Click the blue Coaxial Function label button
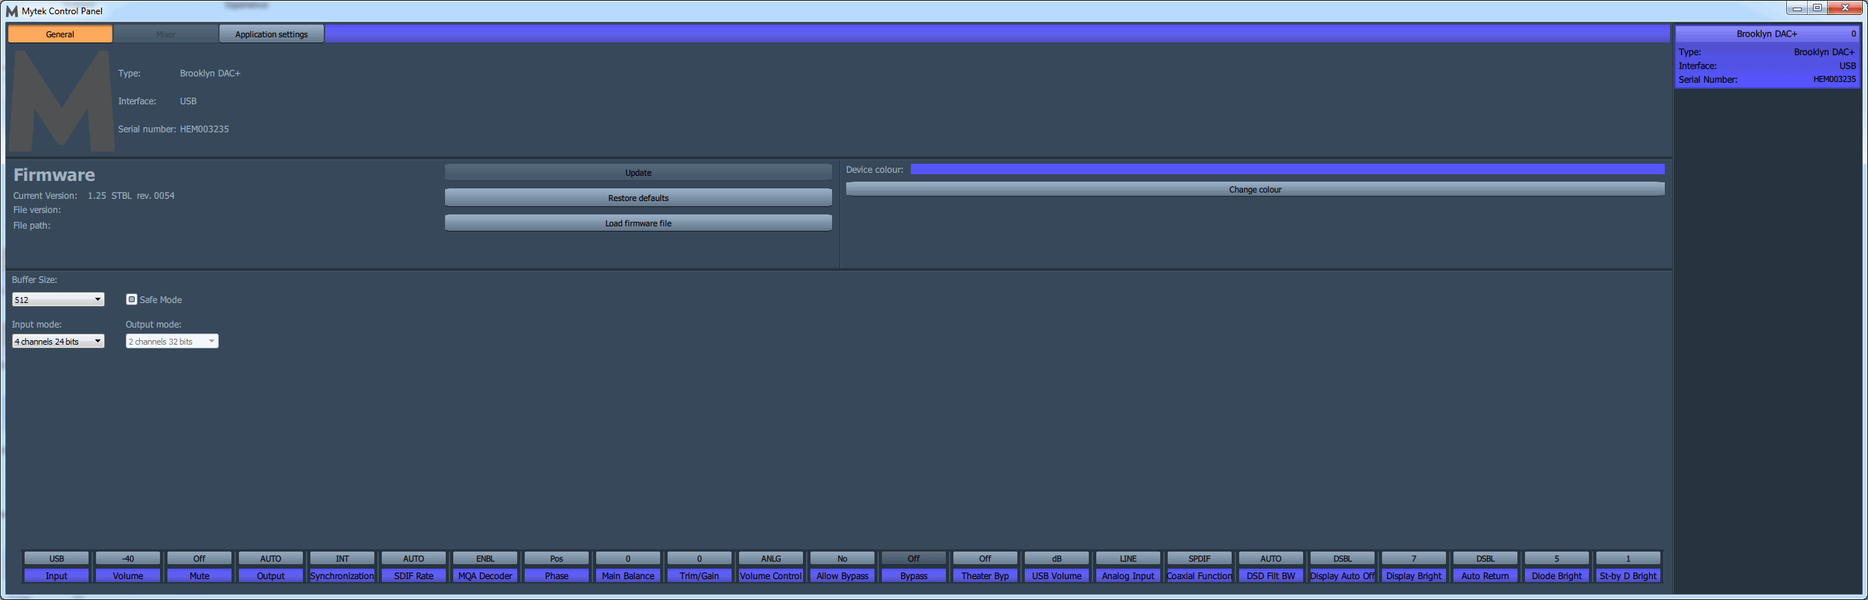 point(1200,576)
